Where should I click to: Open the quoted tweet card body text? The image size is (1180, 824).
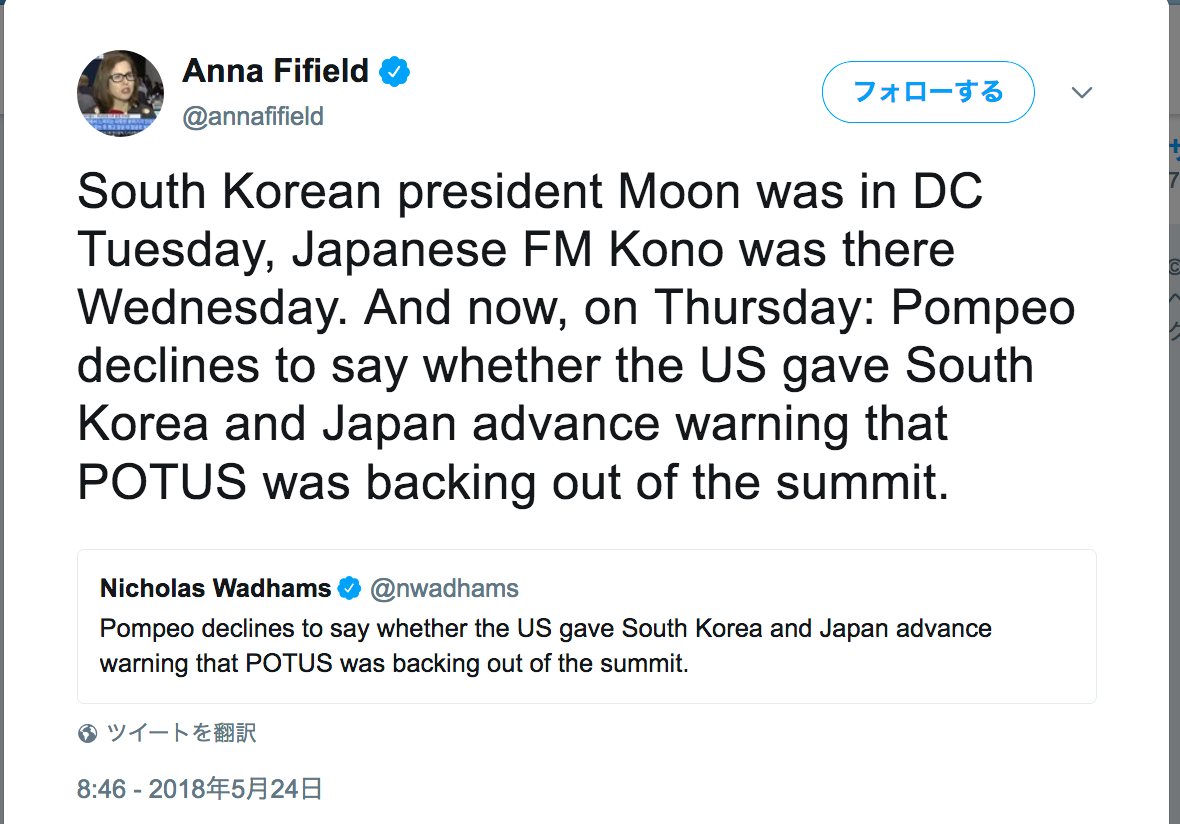545,646
